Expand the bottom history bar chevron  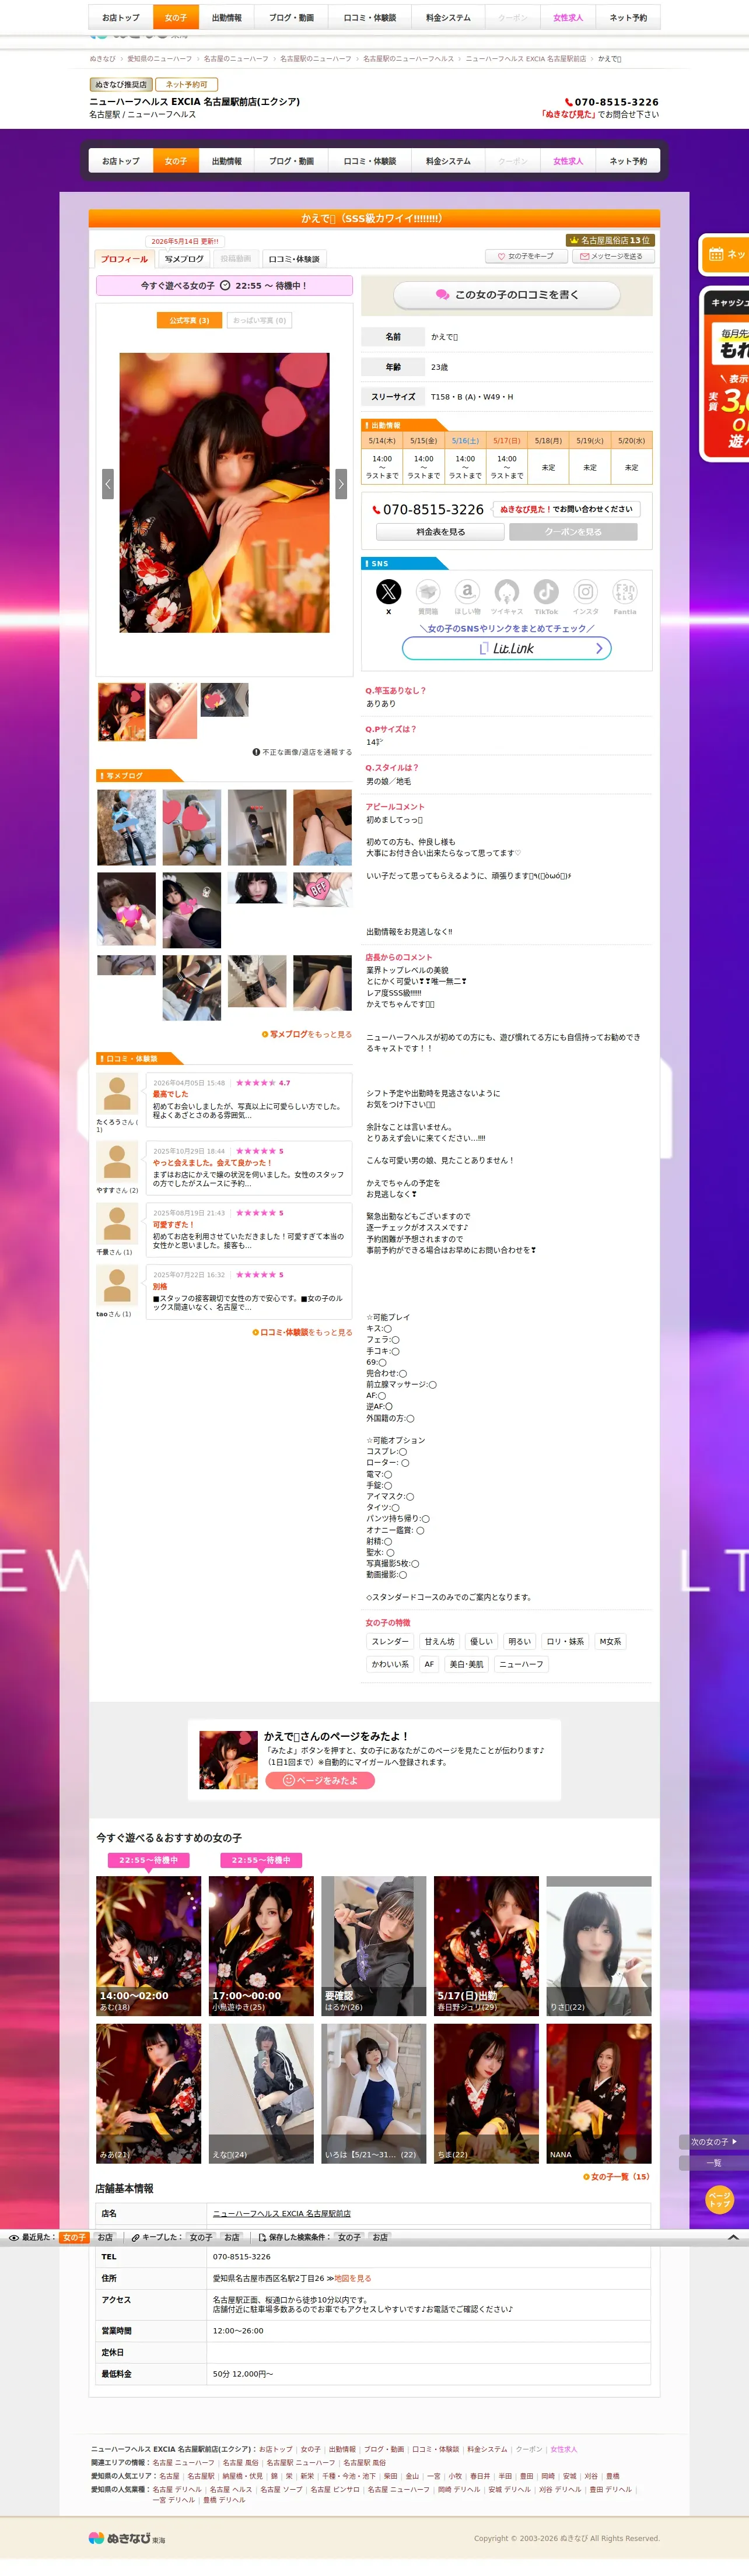tap(733, 2237)
